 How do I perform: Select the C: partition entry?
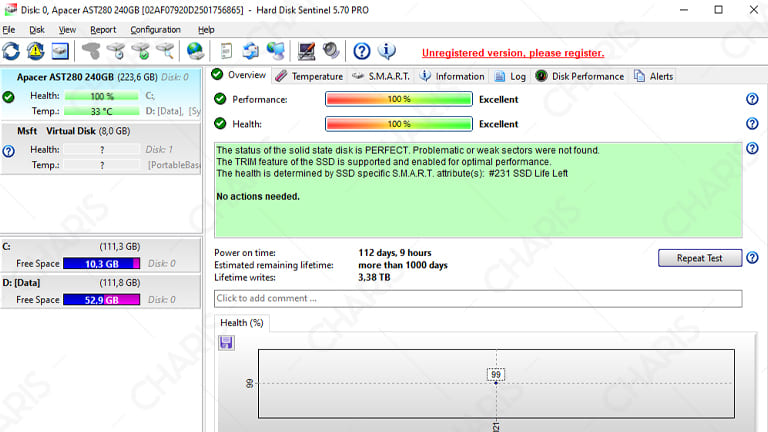101,255
